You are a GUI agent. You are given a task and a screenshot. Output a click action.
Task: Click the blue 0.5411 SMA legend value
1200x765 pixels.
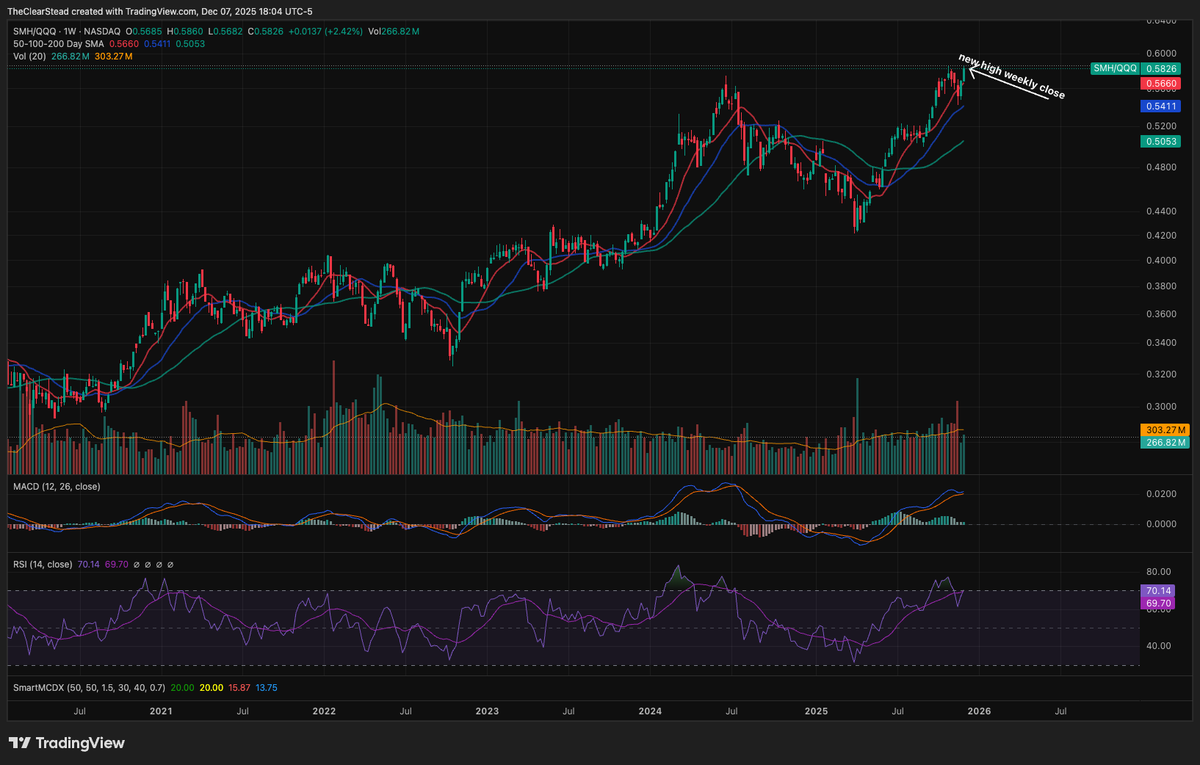[x=155, y=44]
